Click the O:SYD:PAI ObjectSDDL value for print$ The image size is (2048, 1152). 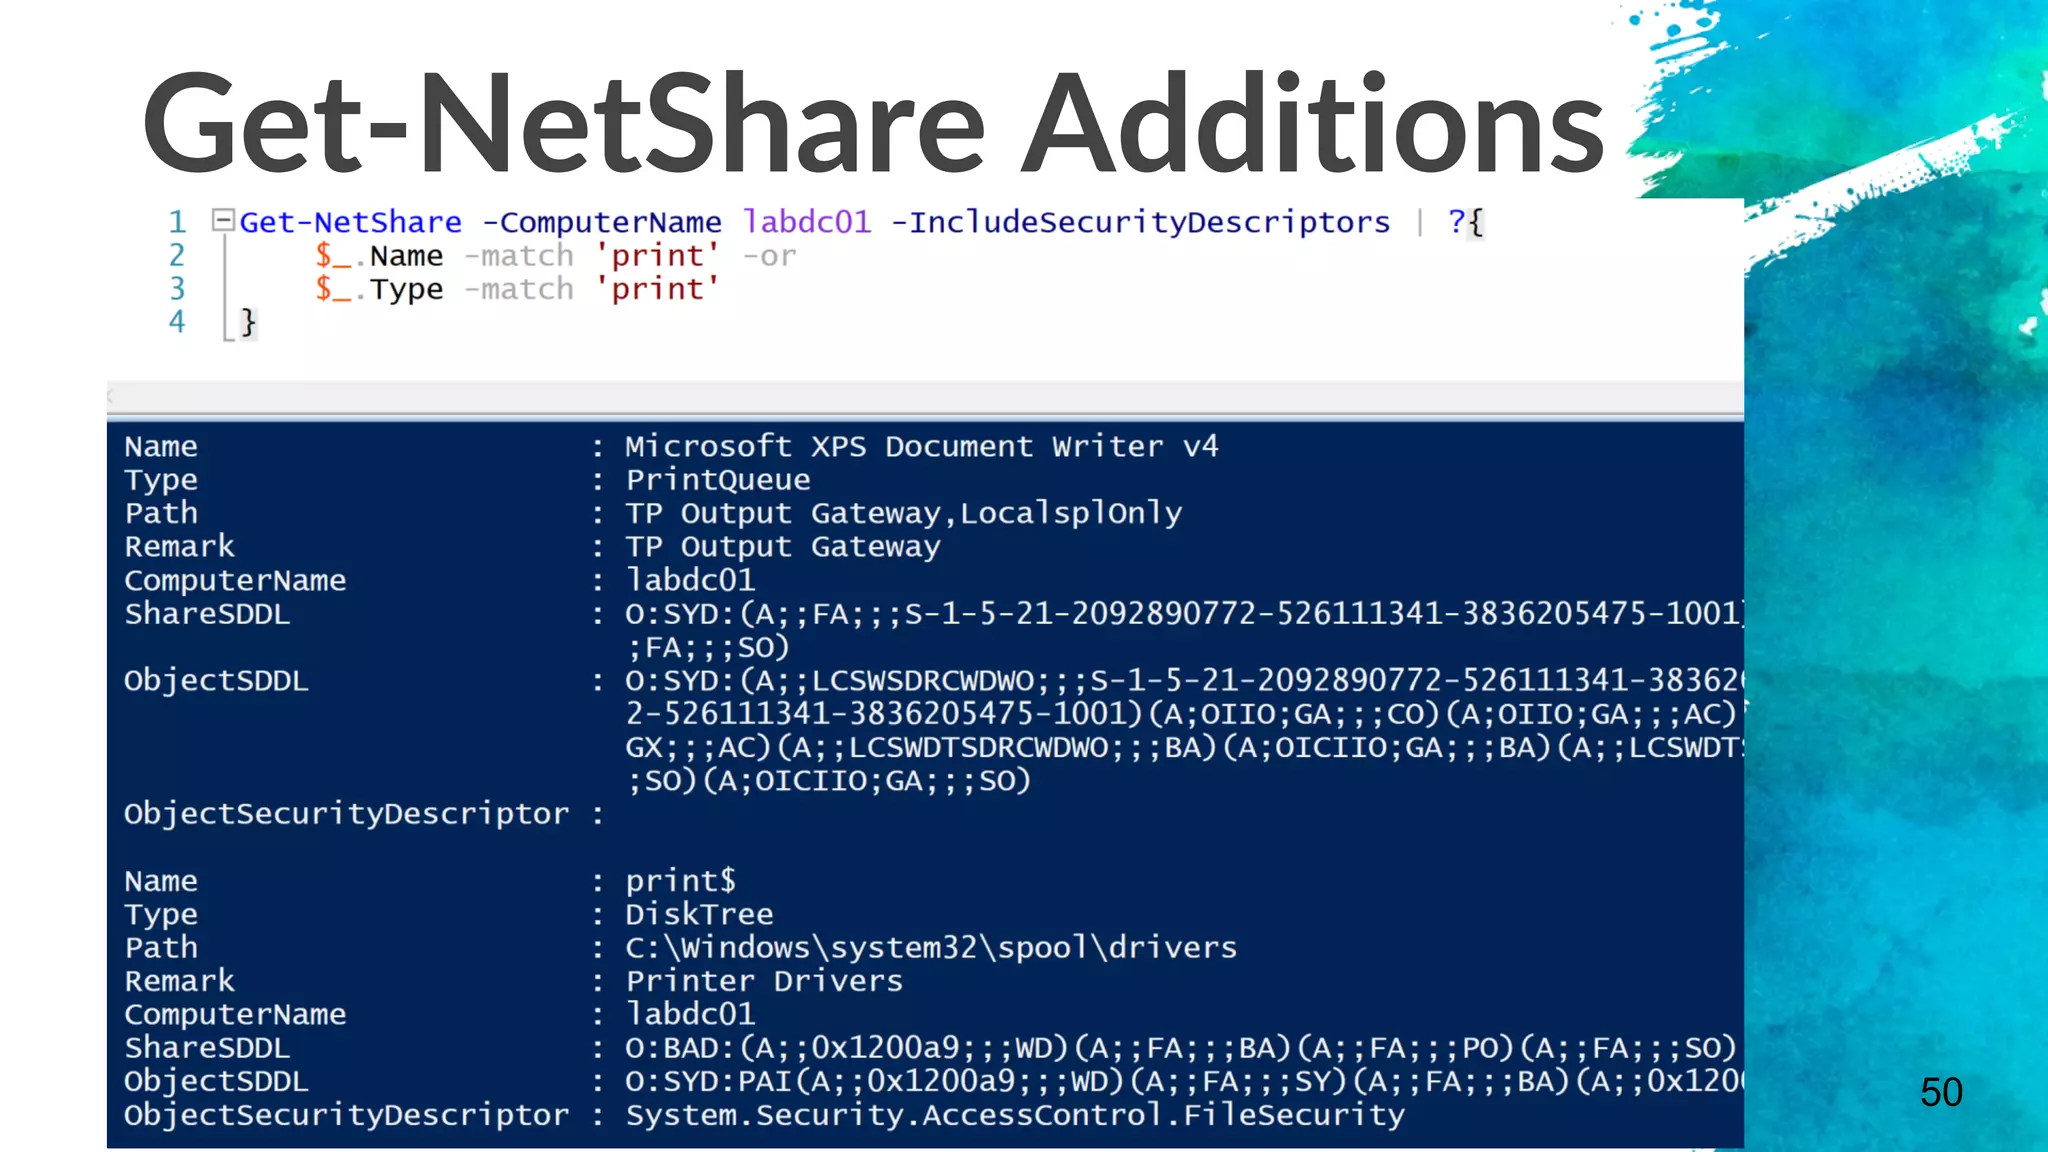click(x=1184, y=1081)
